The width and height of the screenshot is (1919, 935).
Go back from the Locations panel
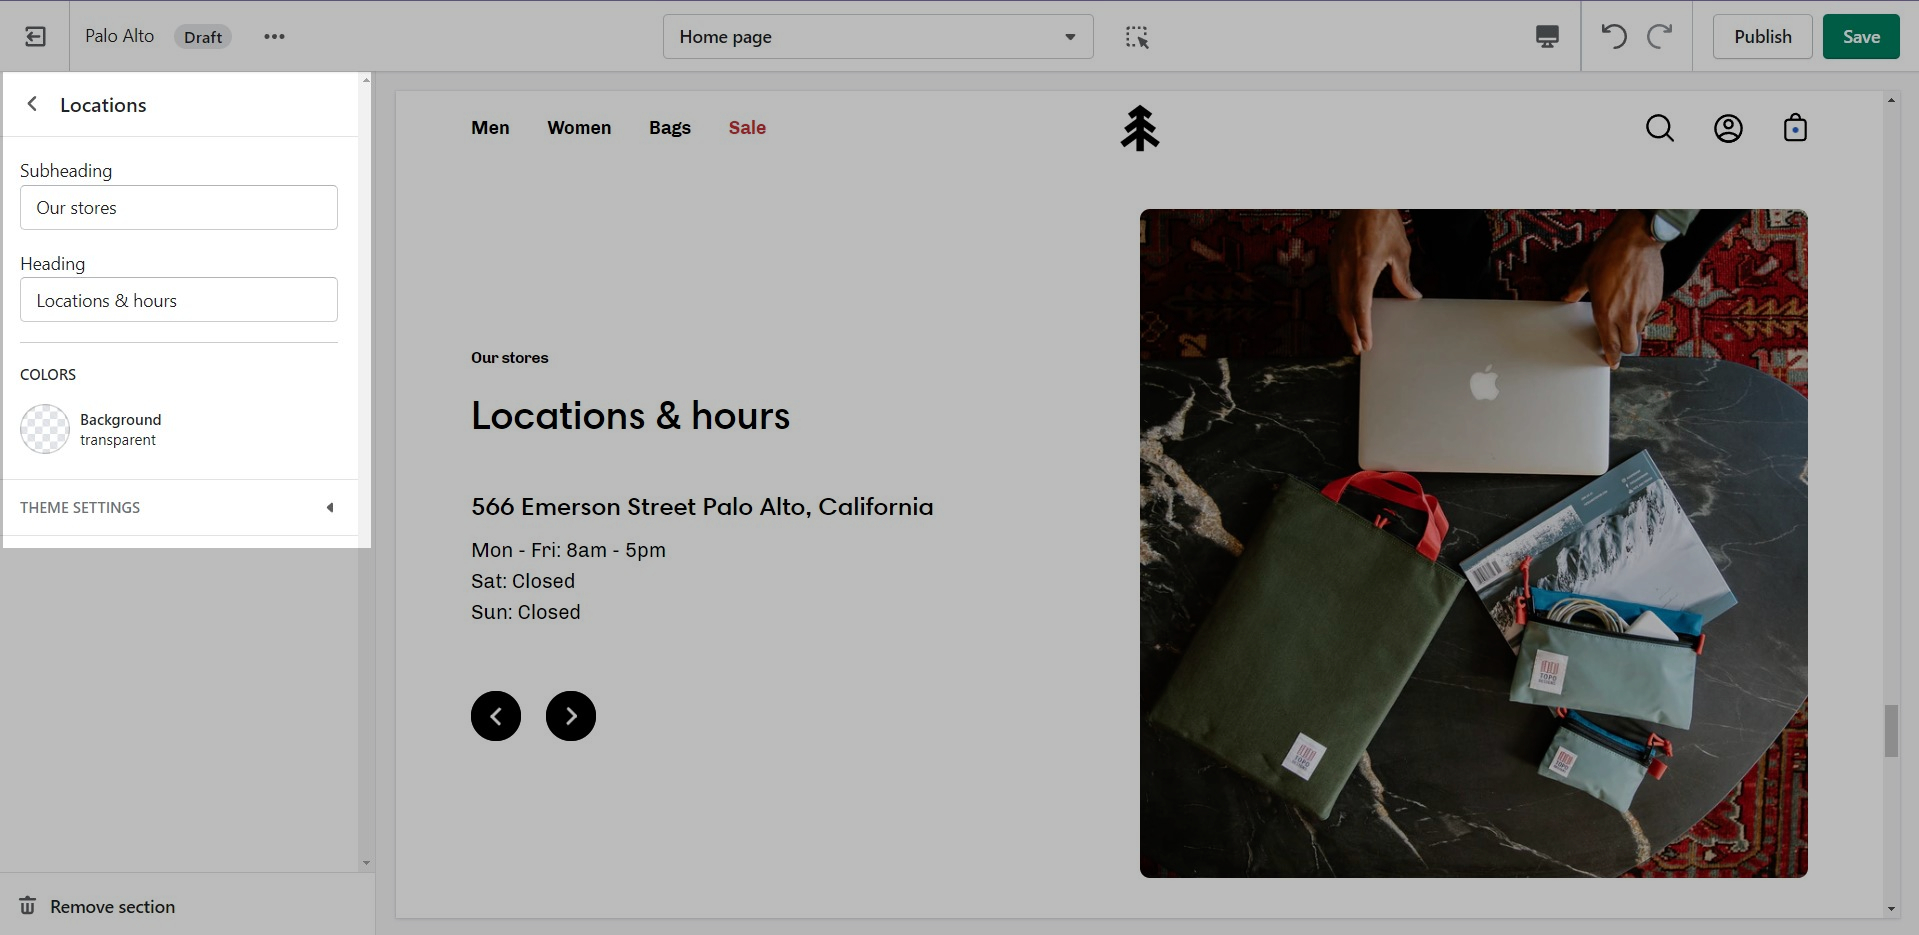tap(32, 104)
